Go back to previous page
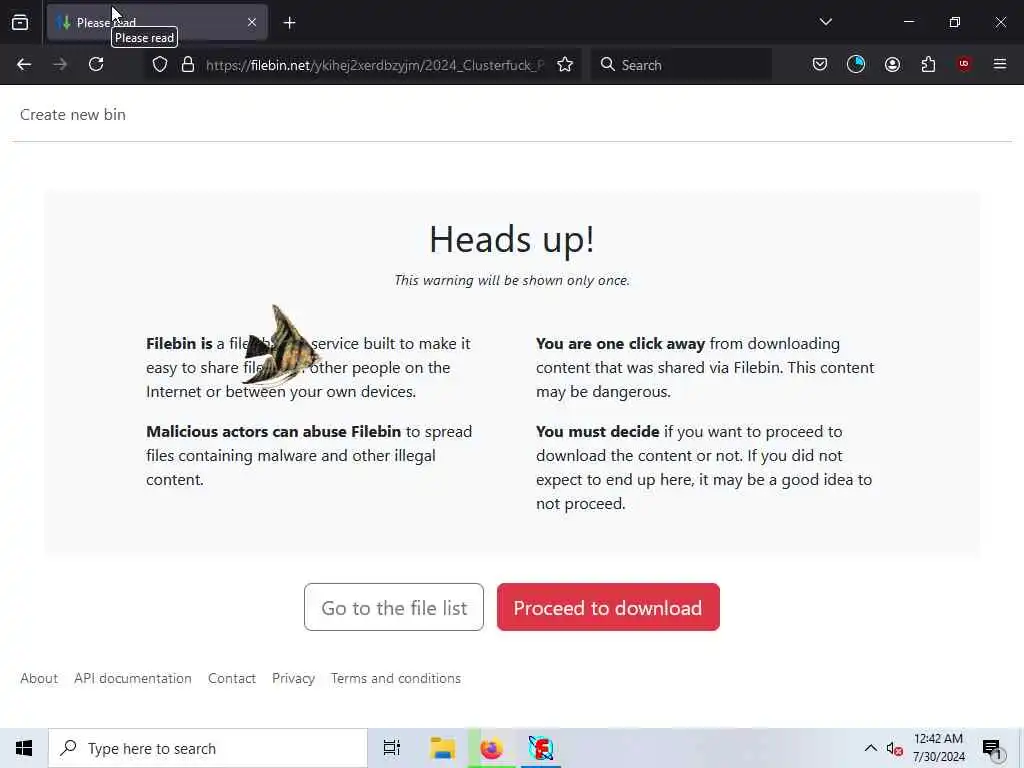 (x=24, y=65)
